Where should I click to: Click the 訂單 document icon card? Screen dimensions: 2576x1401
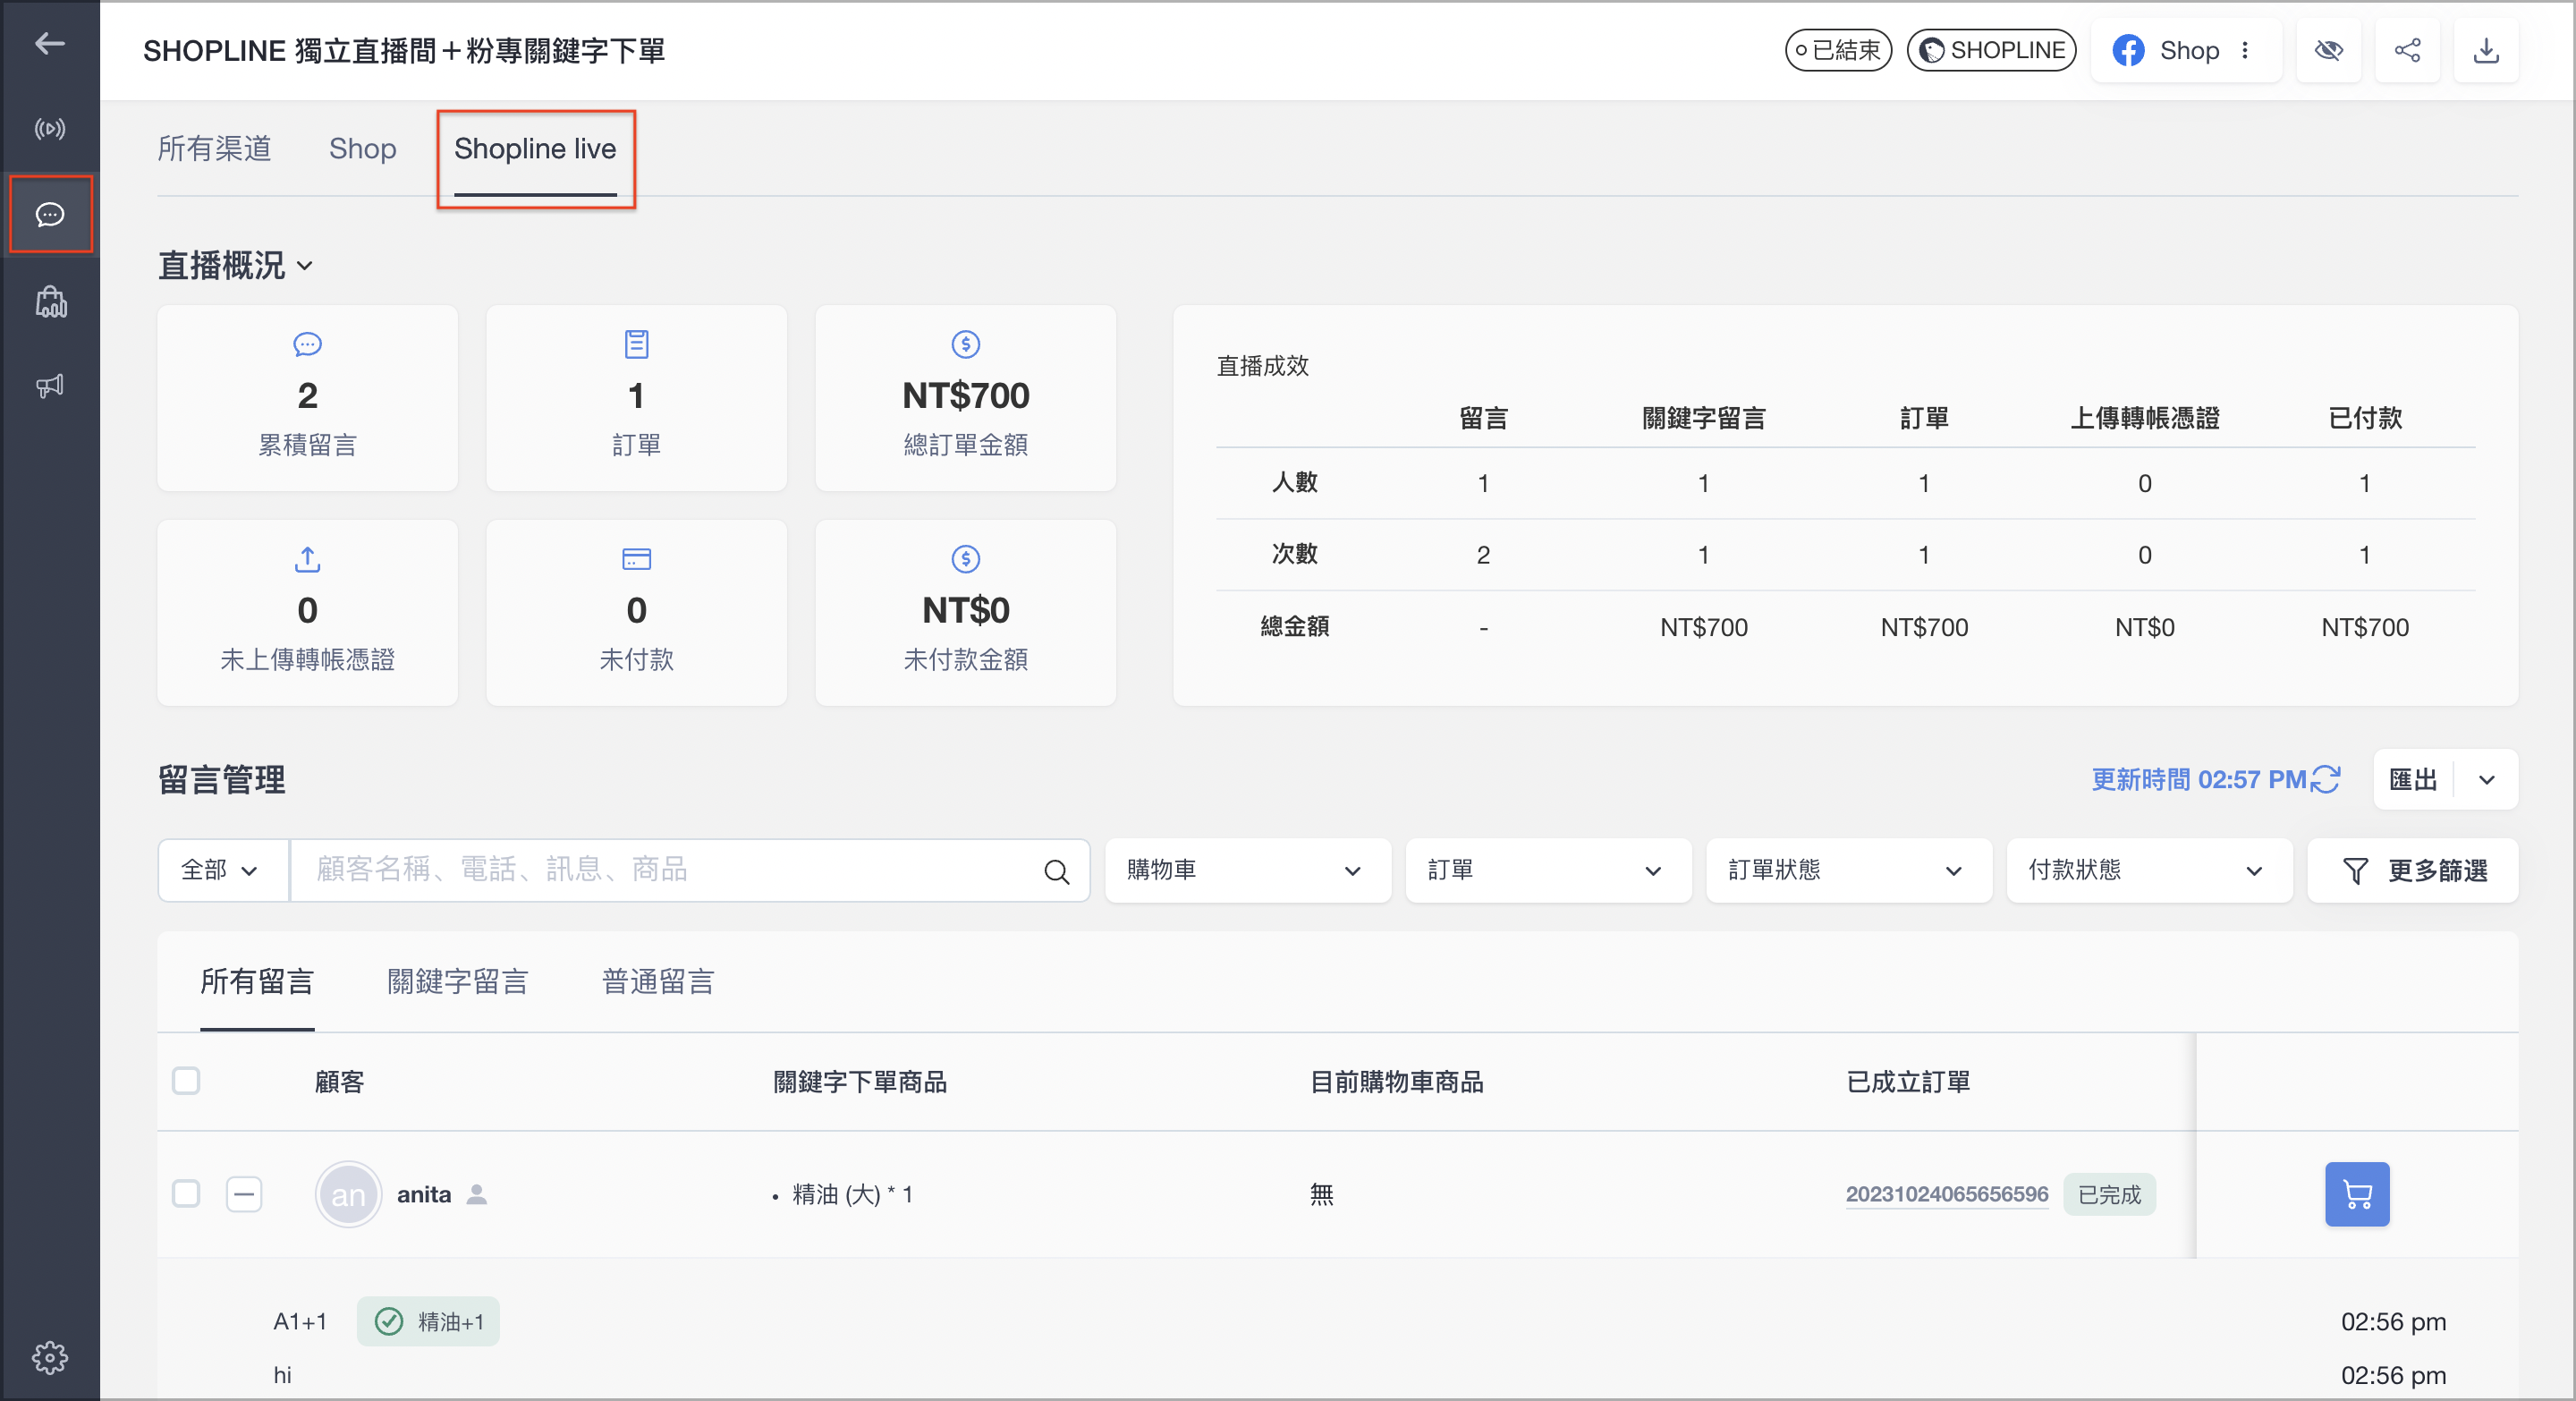click(x=636, y=344)
